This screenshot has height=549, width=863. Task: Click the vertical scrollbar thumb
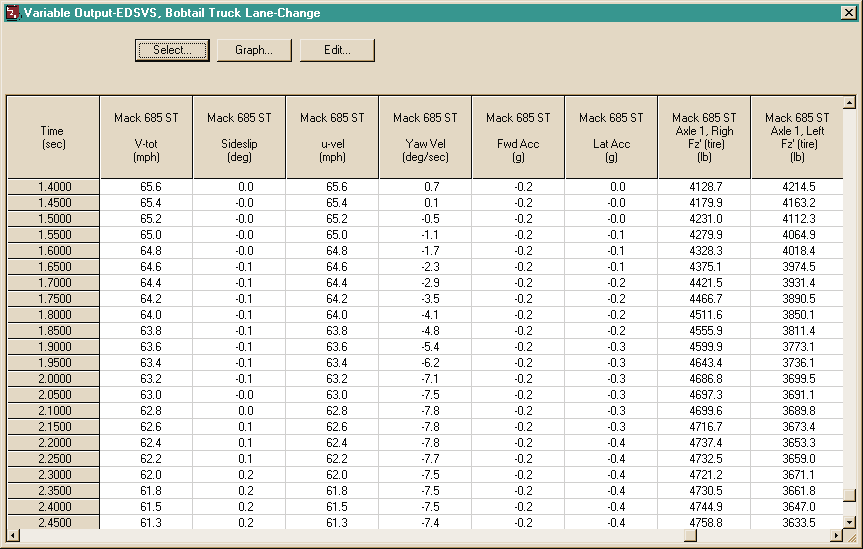click(x=850, y=495)
